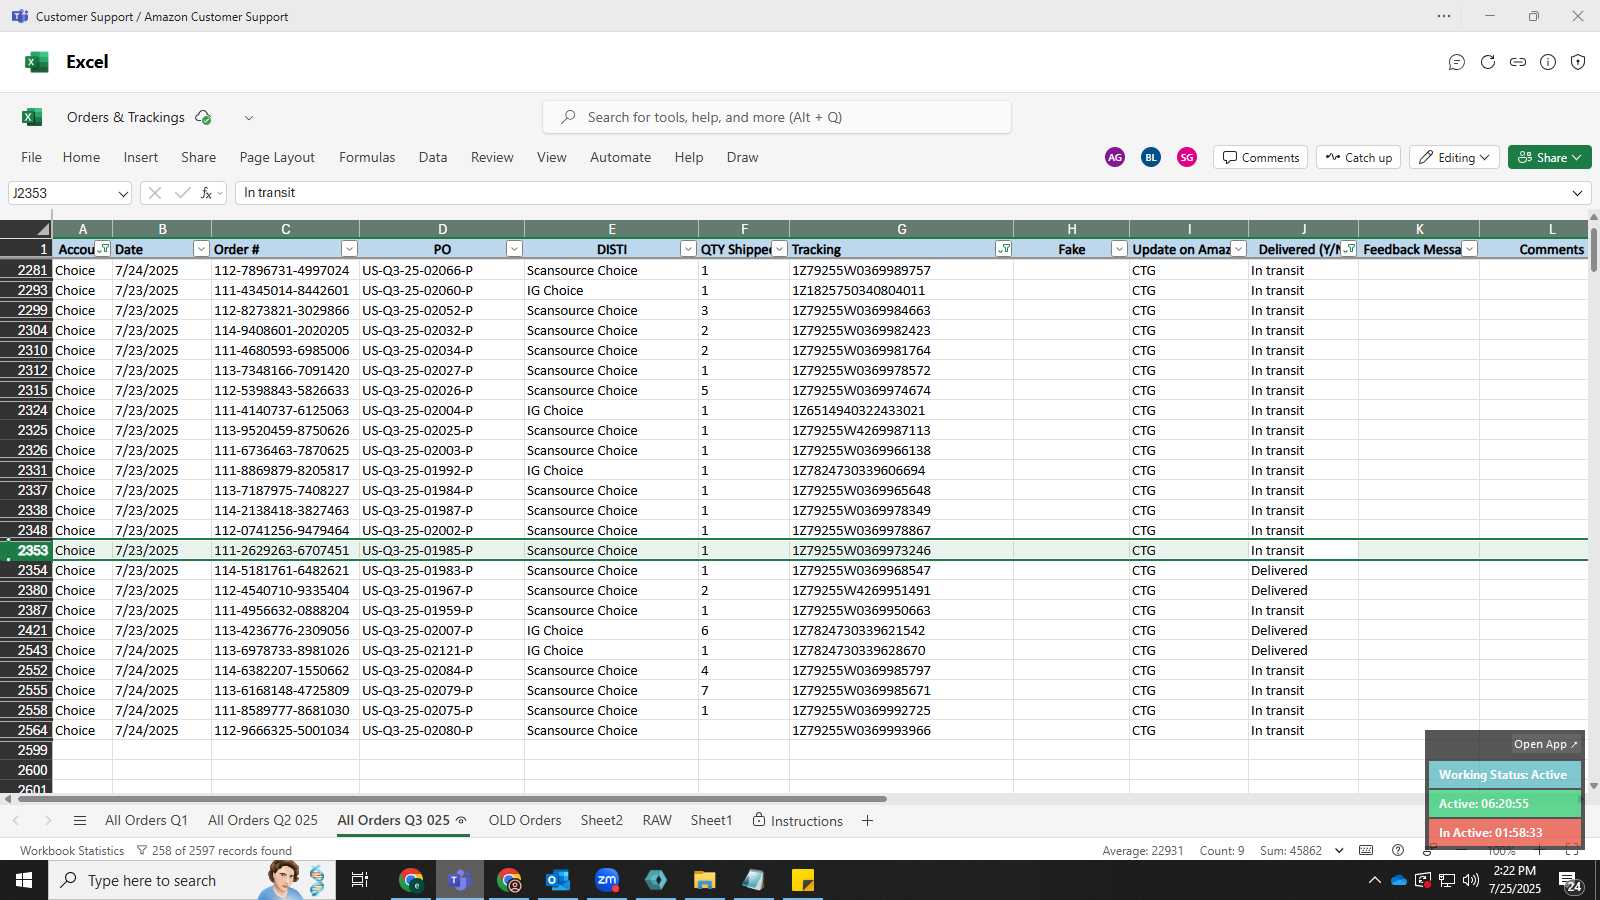Show hidden system tray icons
The image size is (1600, 900).
click(1374, 880)
